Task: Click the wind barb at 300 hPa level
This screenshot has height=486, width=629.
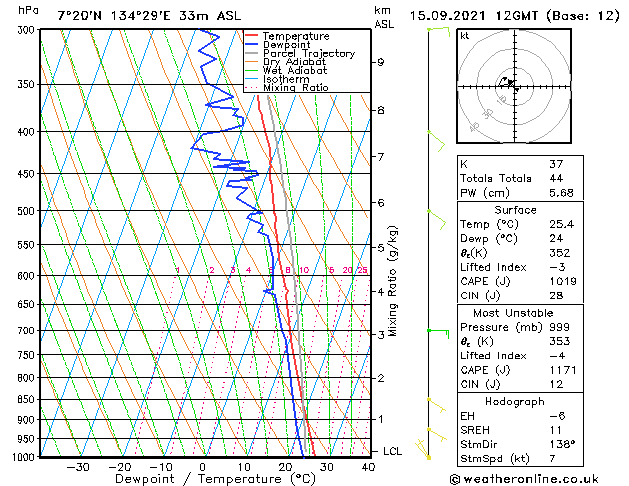Action: (437, 30)
